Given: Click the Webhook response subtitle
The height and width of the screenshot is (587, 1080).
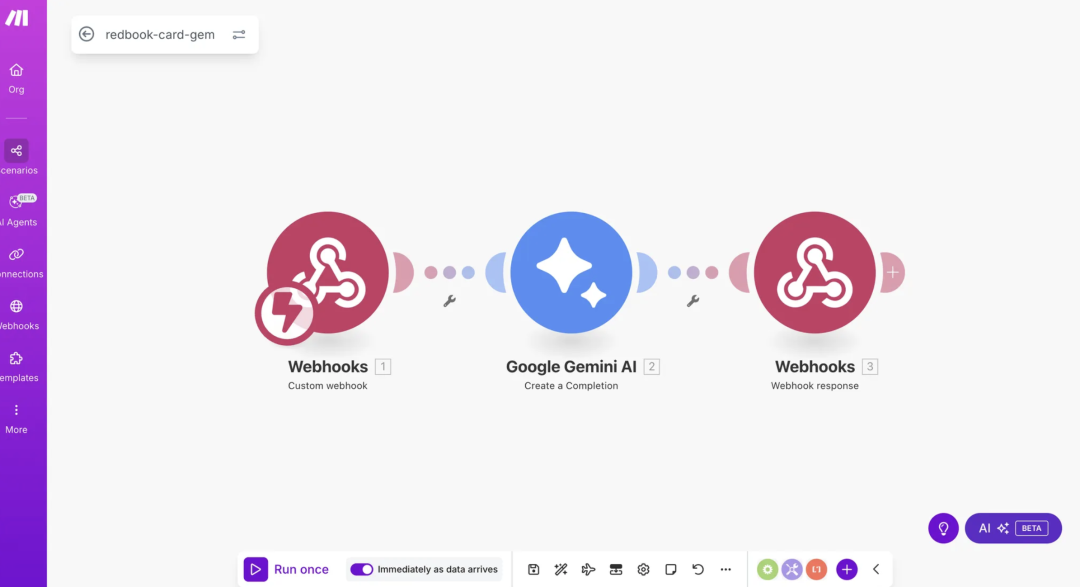Looking at the screenshot, I should point(815,386).
